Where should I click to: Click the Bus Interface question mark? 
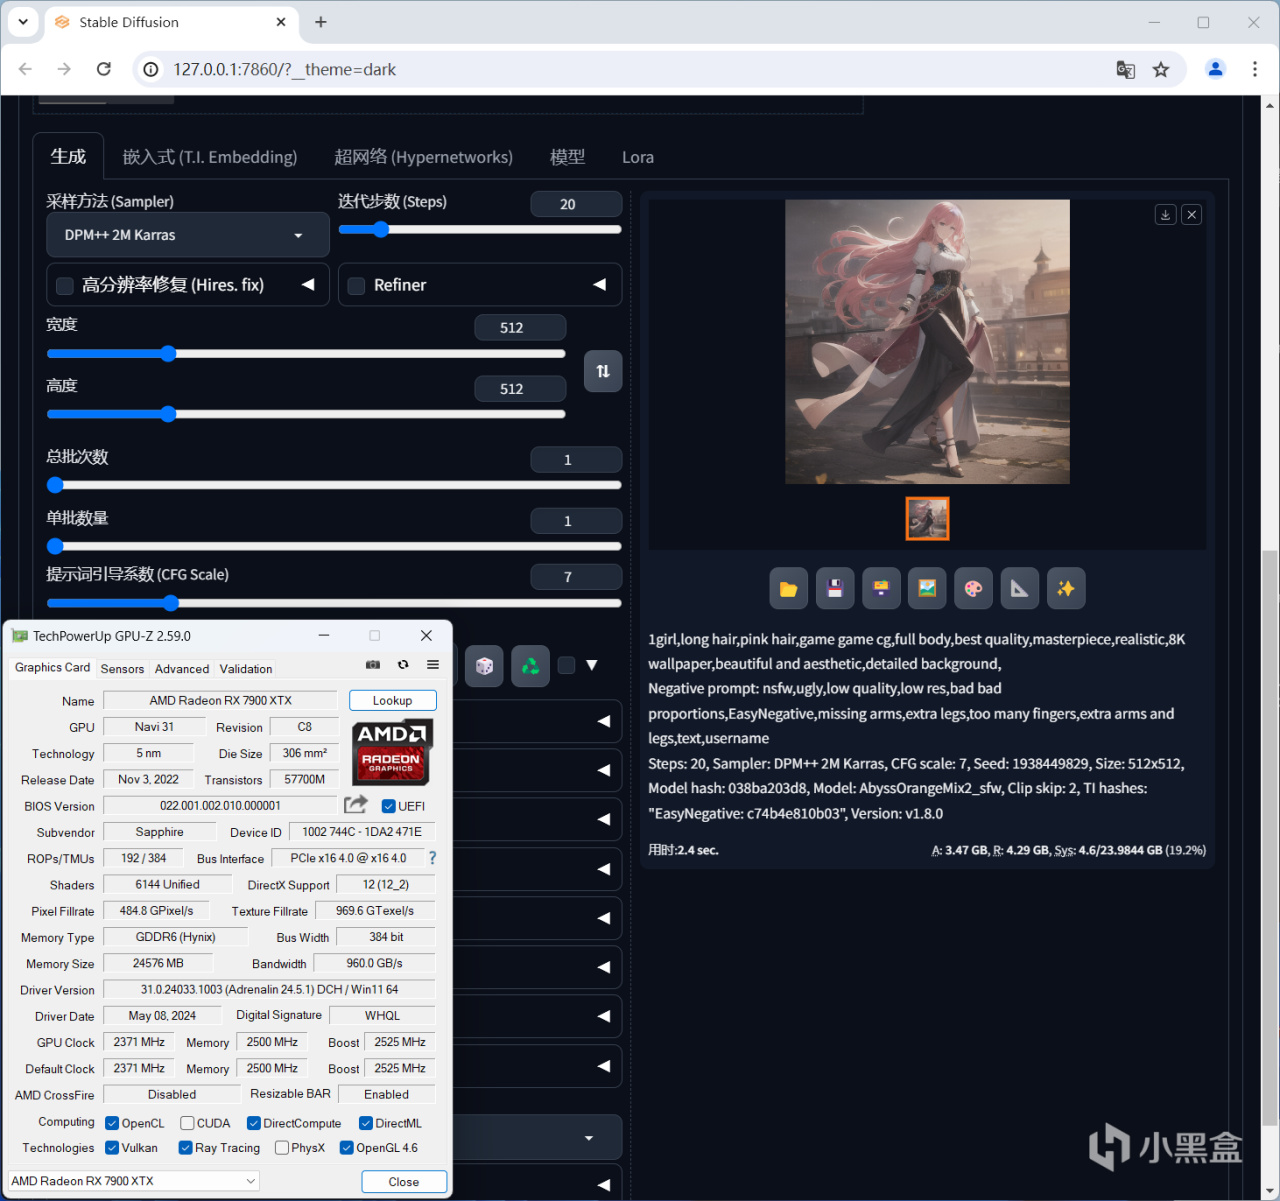tap(432, 858)
